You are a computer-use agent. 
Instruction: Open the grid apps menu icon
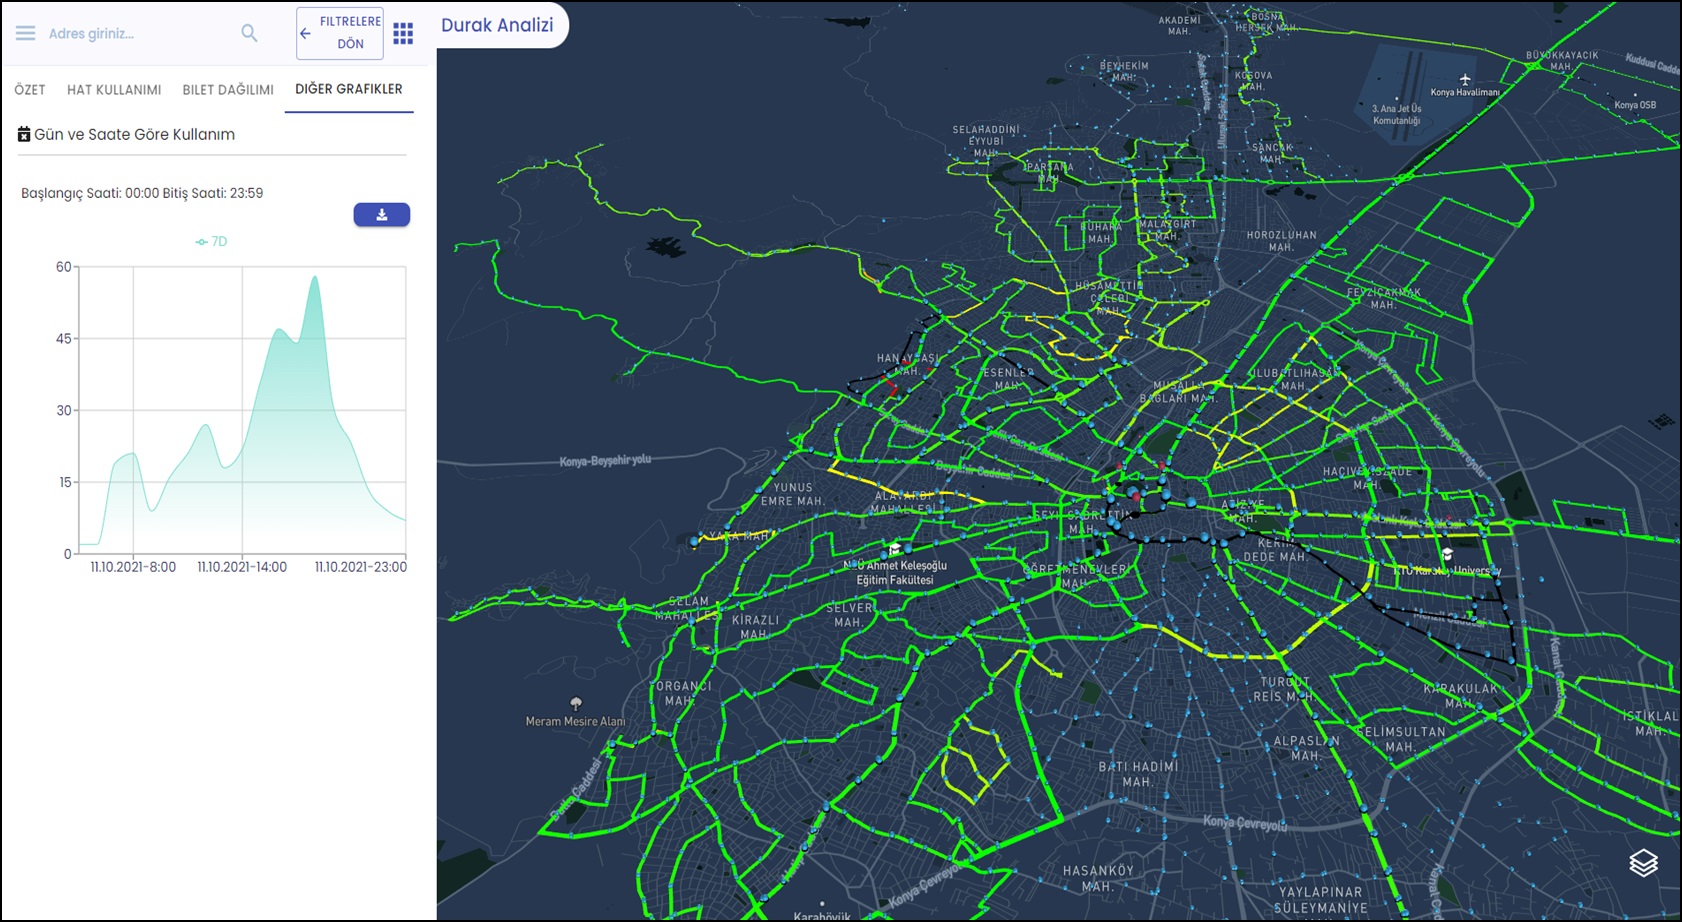click(x=403, y=33)
